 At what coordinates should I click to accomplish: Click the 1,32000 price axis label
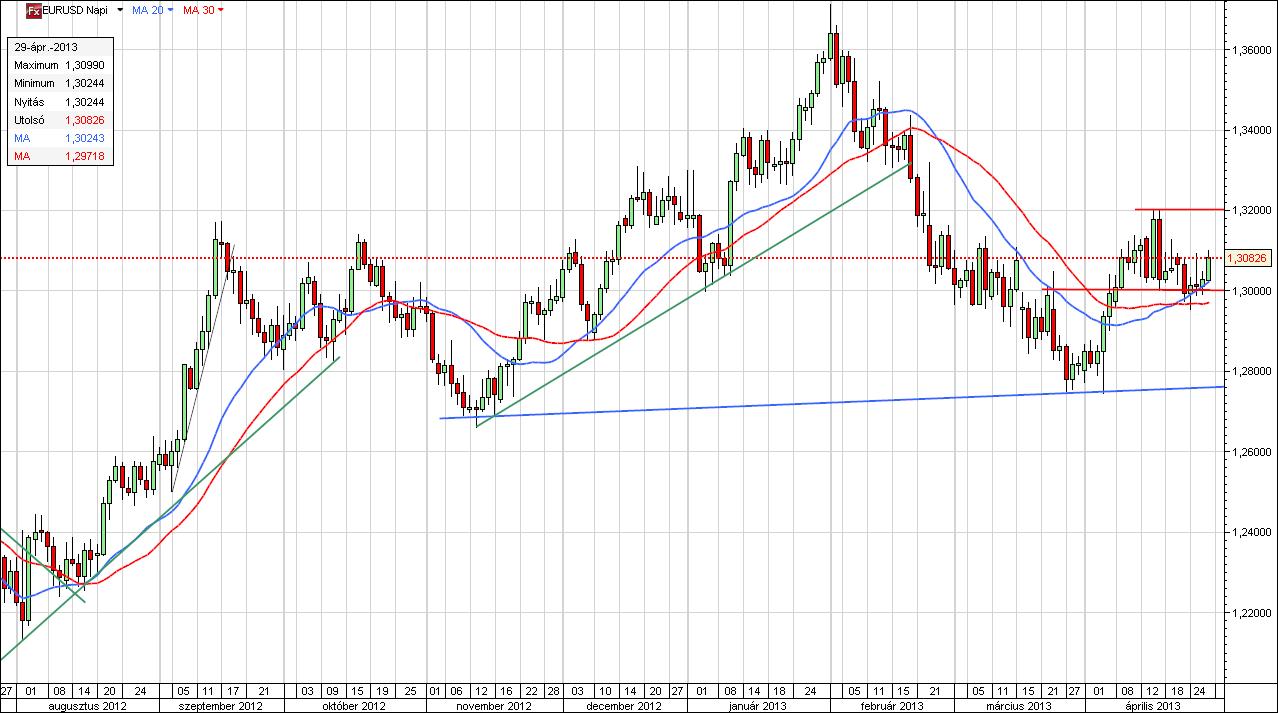tap(1251, 210)
